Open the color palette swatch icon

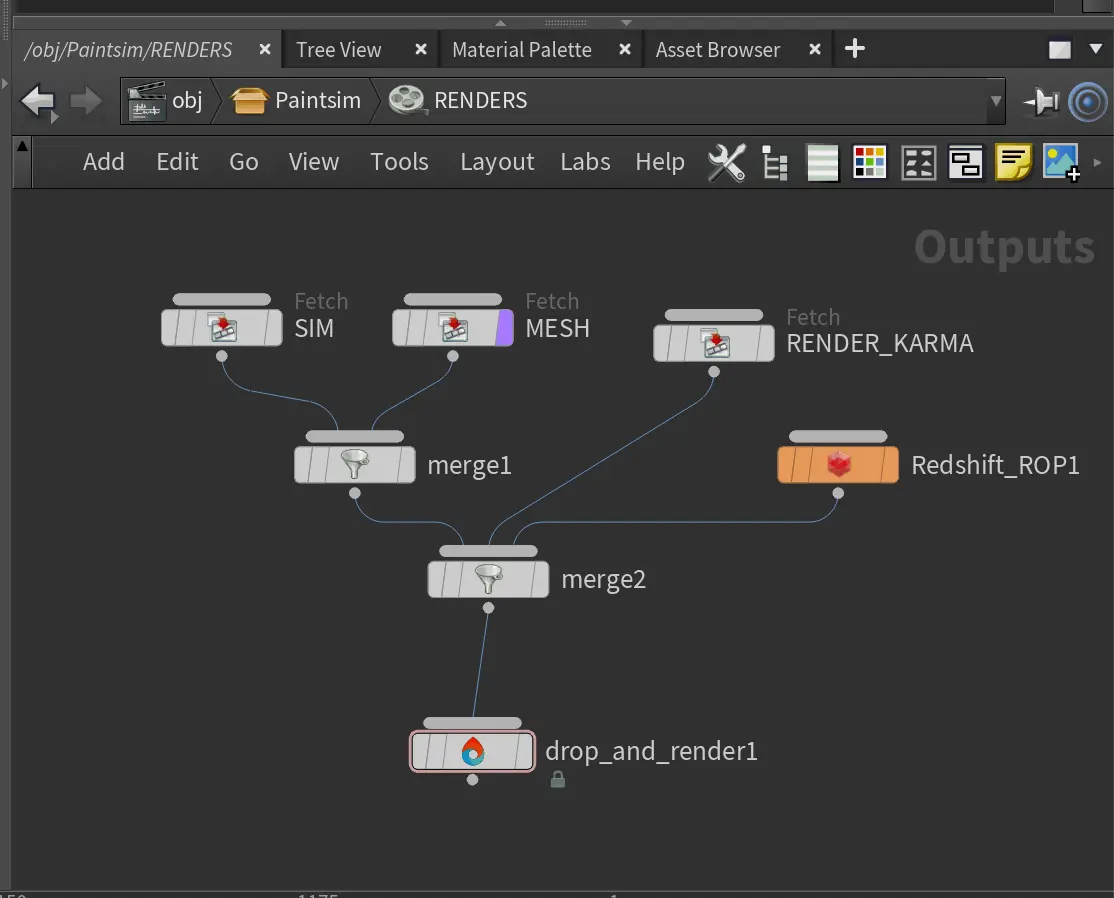(x=869, y=163)
